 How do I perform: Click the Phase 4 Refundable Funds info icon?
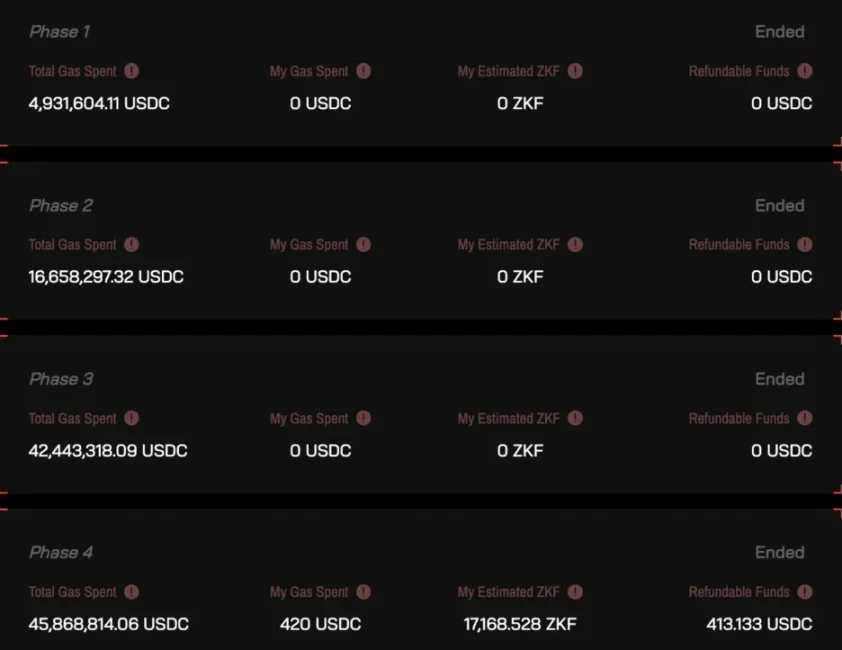pyautogui.click(x=804, y=591)
